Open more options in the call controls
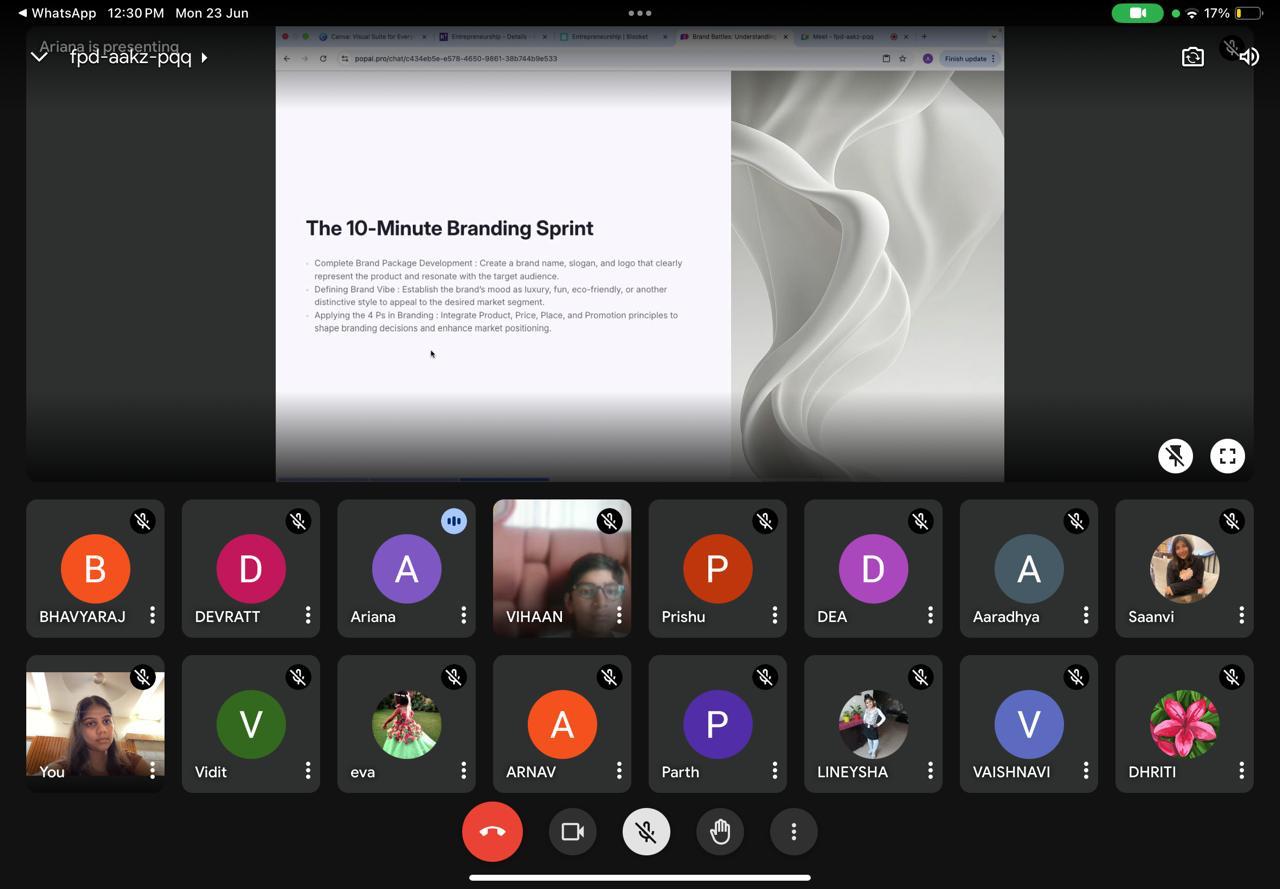1280x889 pixels. [x=793, y=831]
